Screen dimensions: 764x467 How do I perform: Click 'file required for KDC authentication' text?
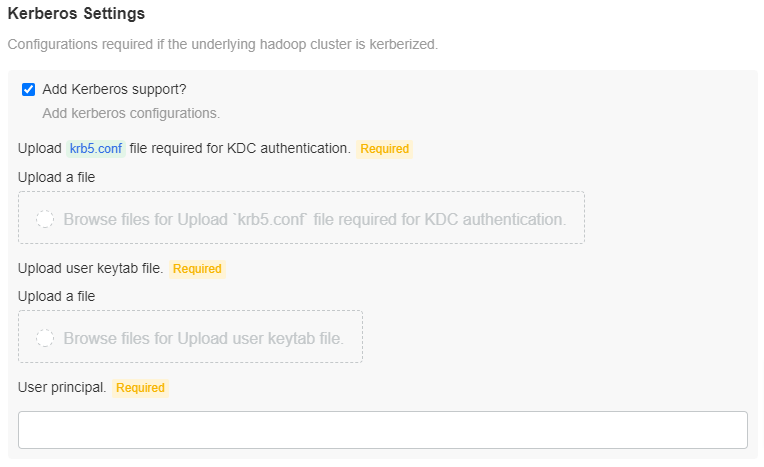coord(240,149)
